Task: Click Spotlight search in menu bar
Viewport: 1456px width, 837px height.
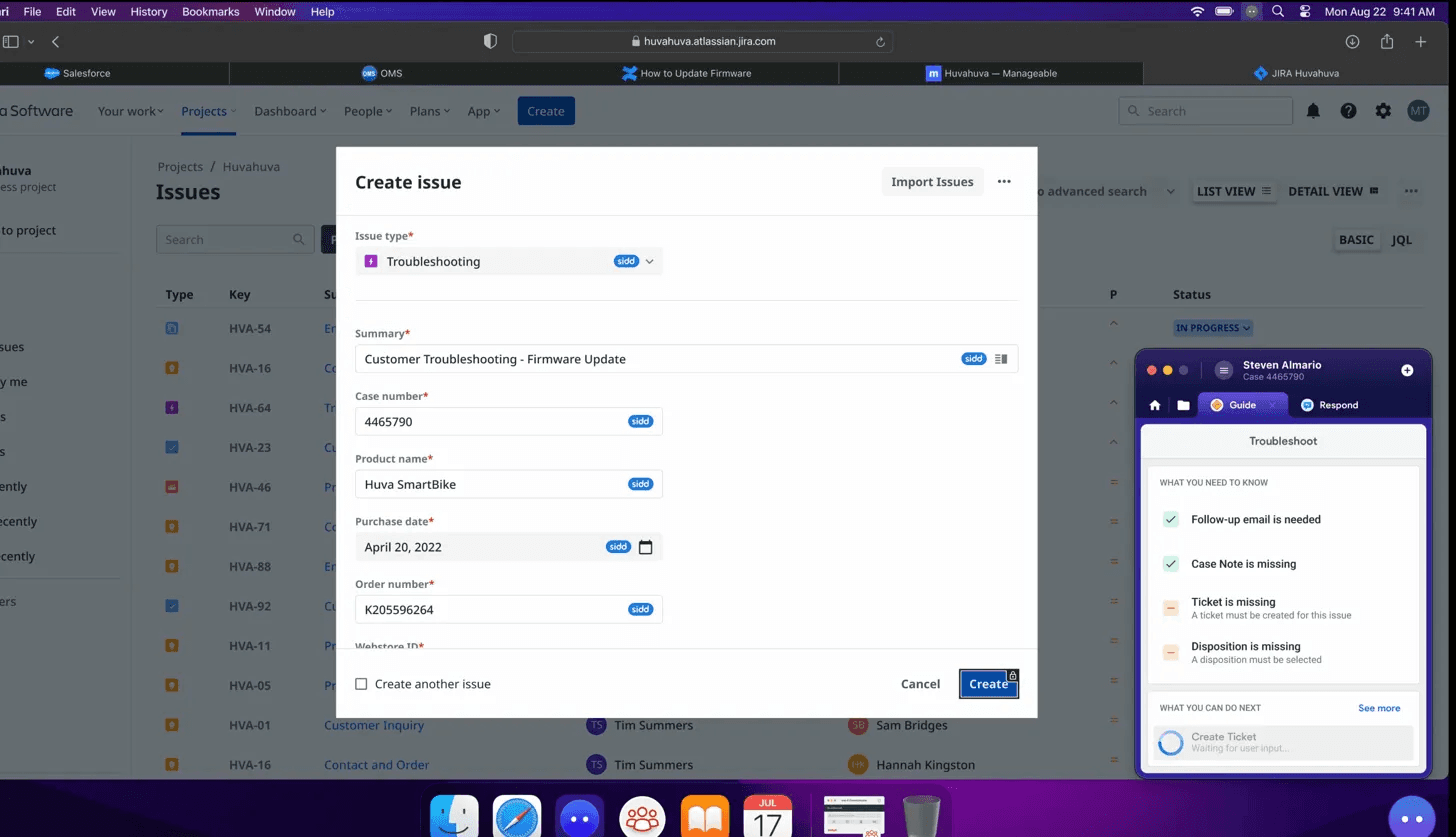Action: pos(1278,12)
